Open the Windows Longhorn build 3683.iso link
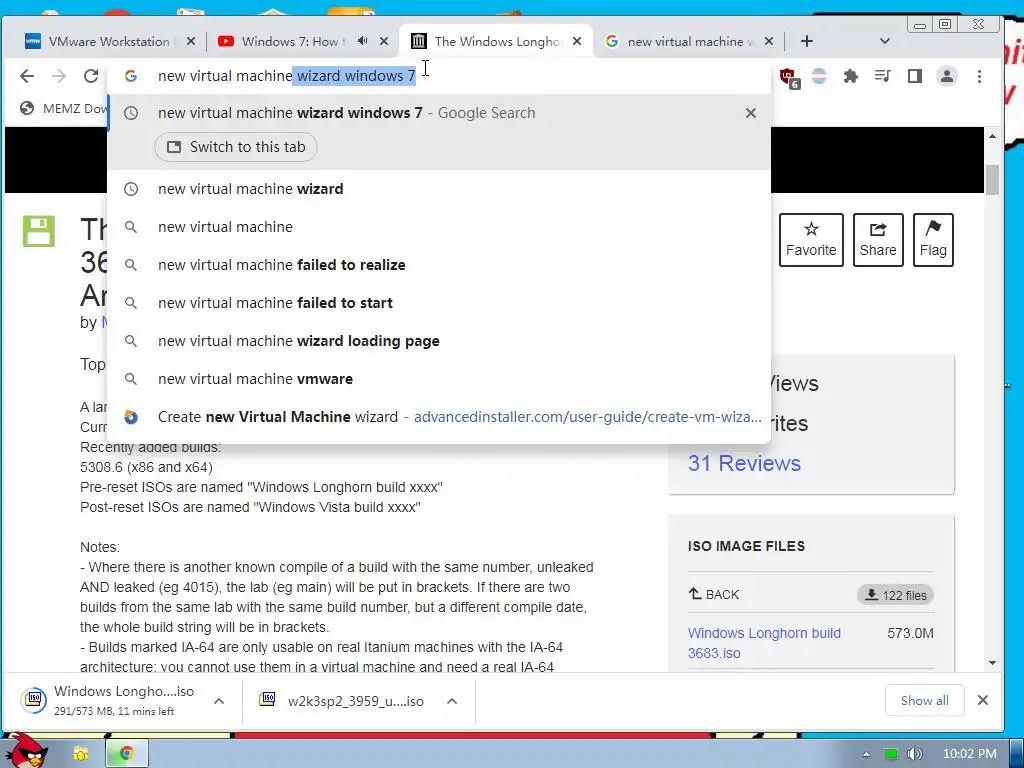 (764, 643)
